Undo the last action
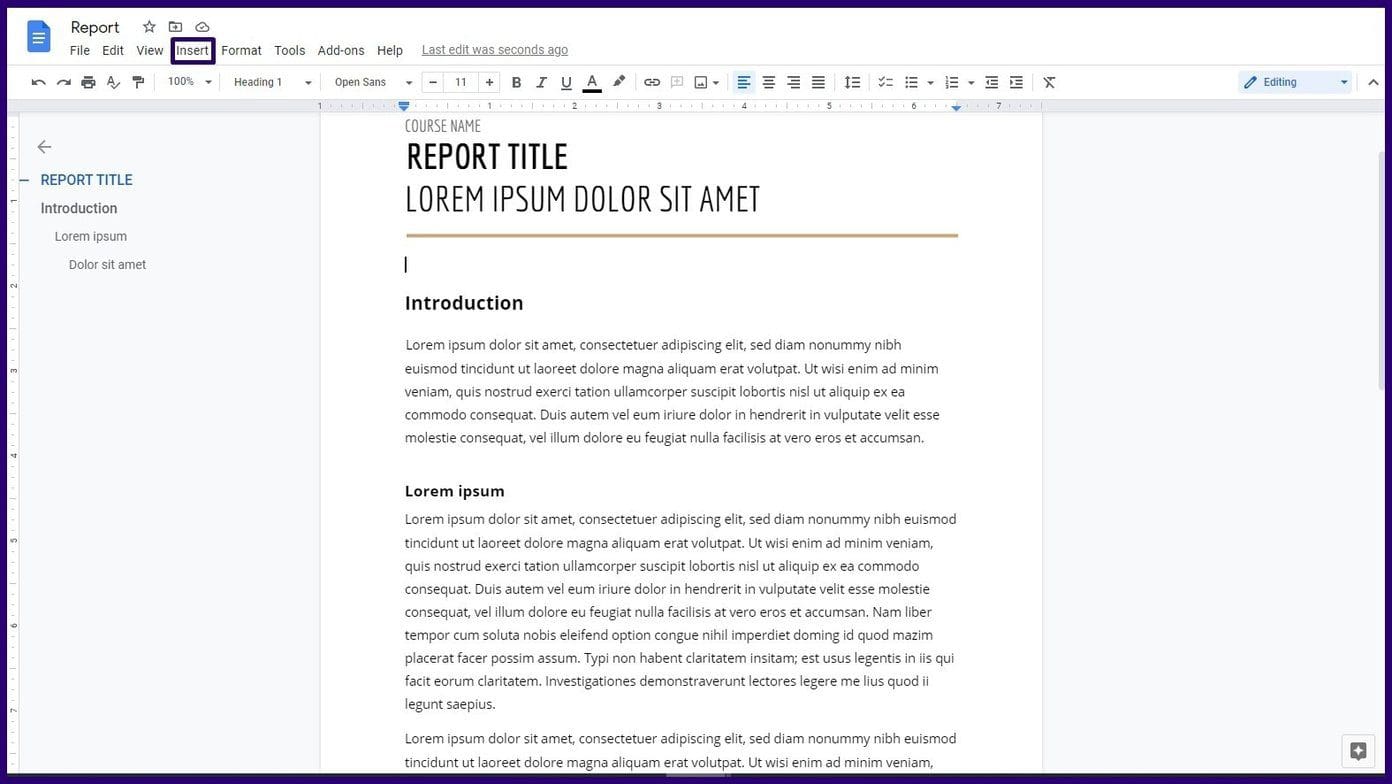 pyautogui.click(x=38, y=82)
